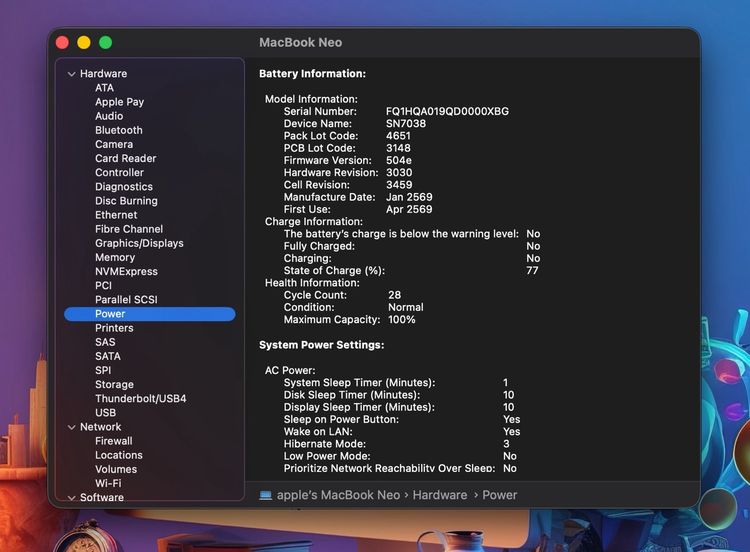Select Parallel SCSI in the sidebar

click(x=126, y=300)
